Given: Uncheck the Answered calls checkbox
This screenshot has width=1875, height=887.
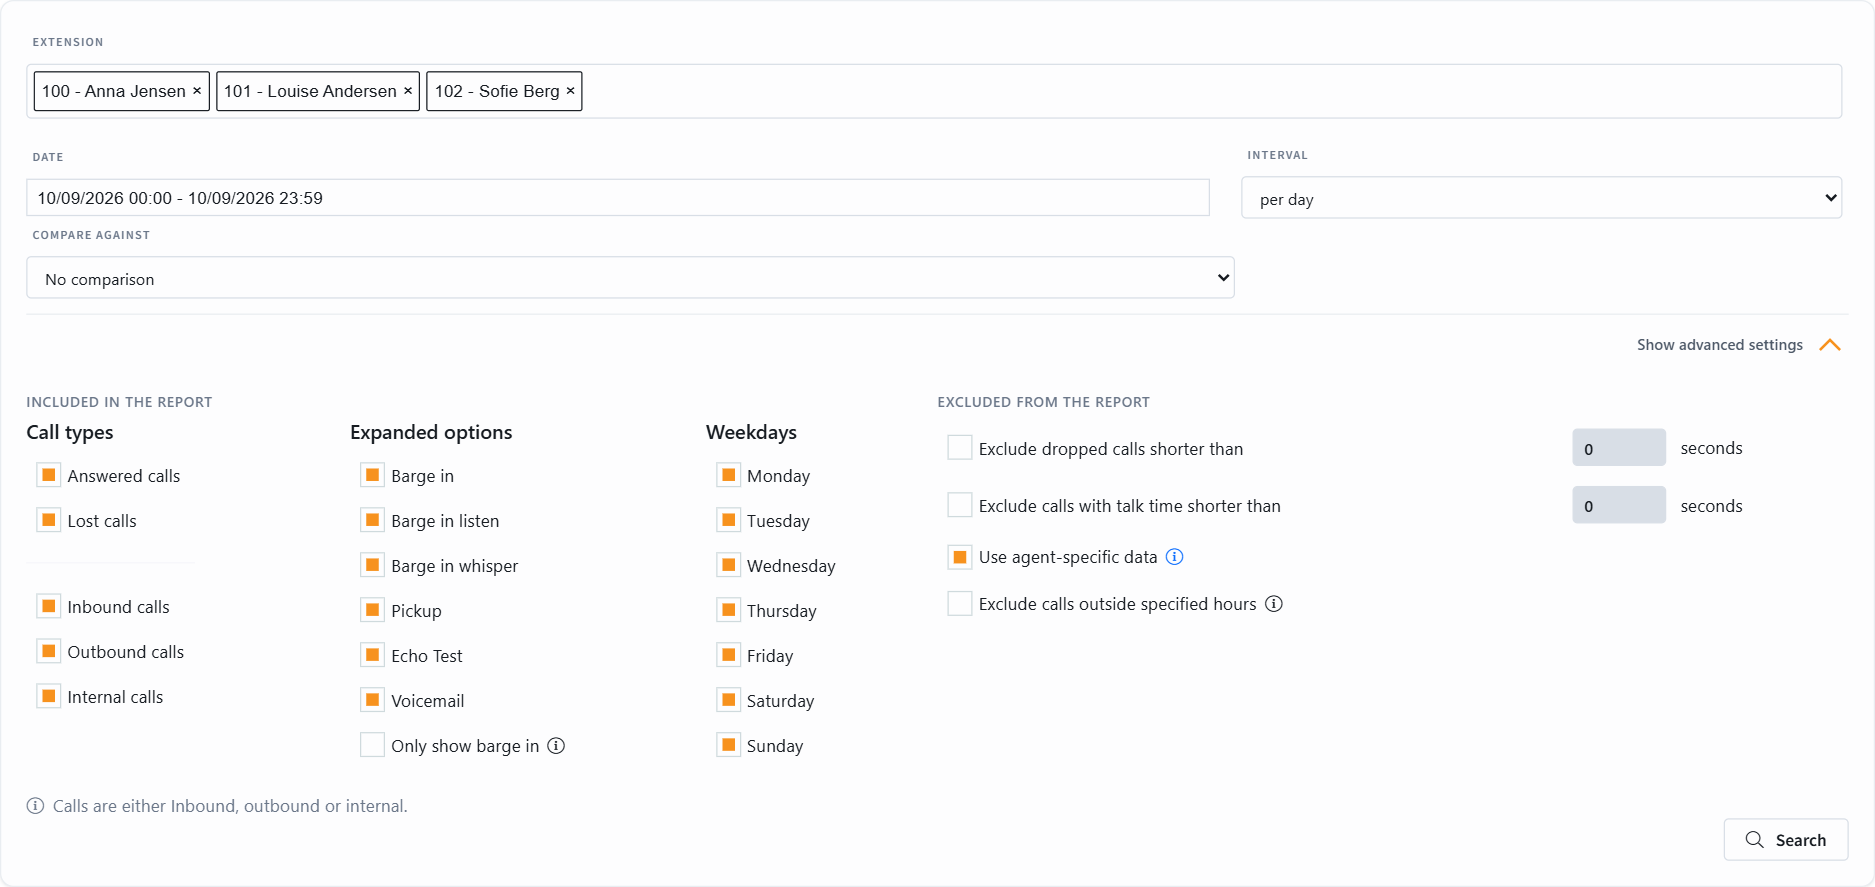Looking at the screenshot, I should [x=49, y=475].
